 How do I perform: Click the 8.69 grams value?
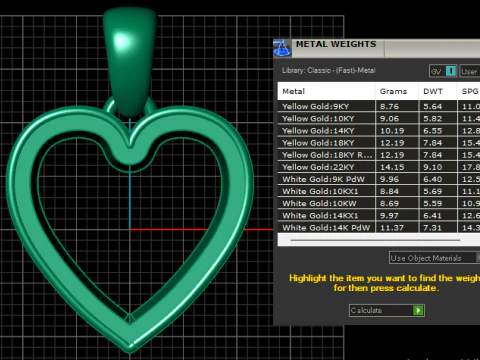point(389,203)
